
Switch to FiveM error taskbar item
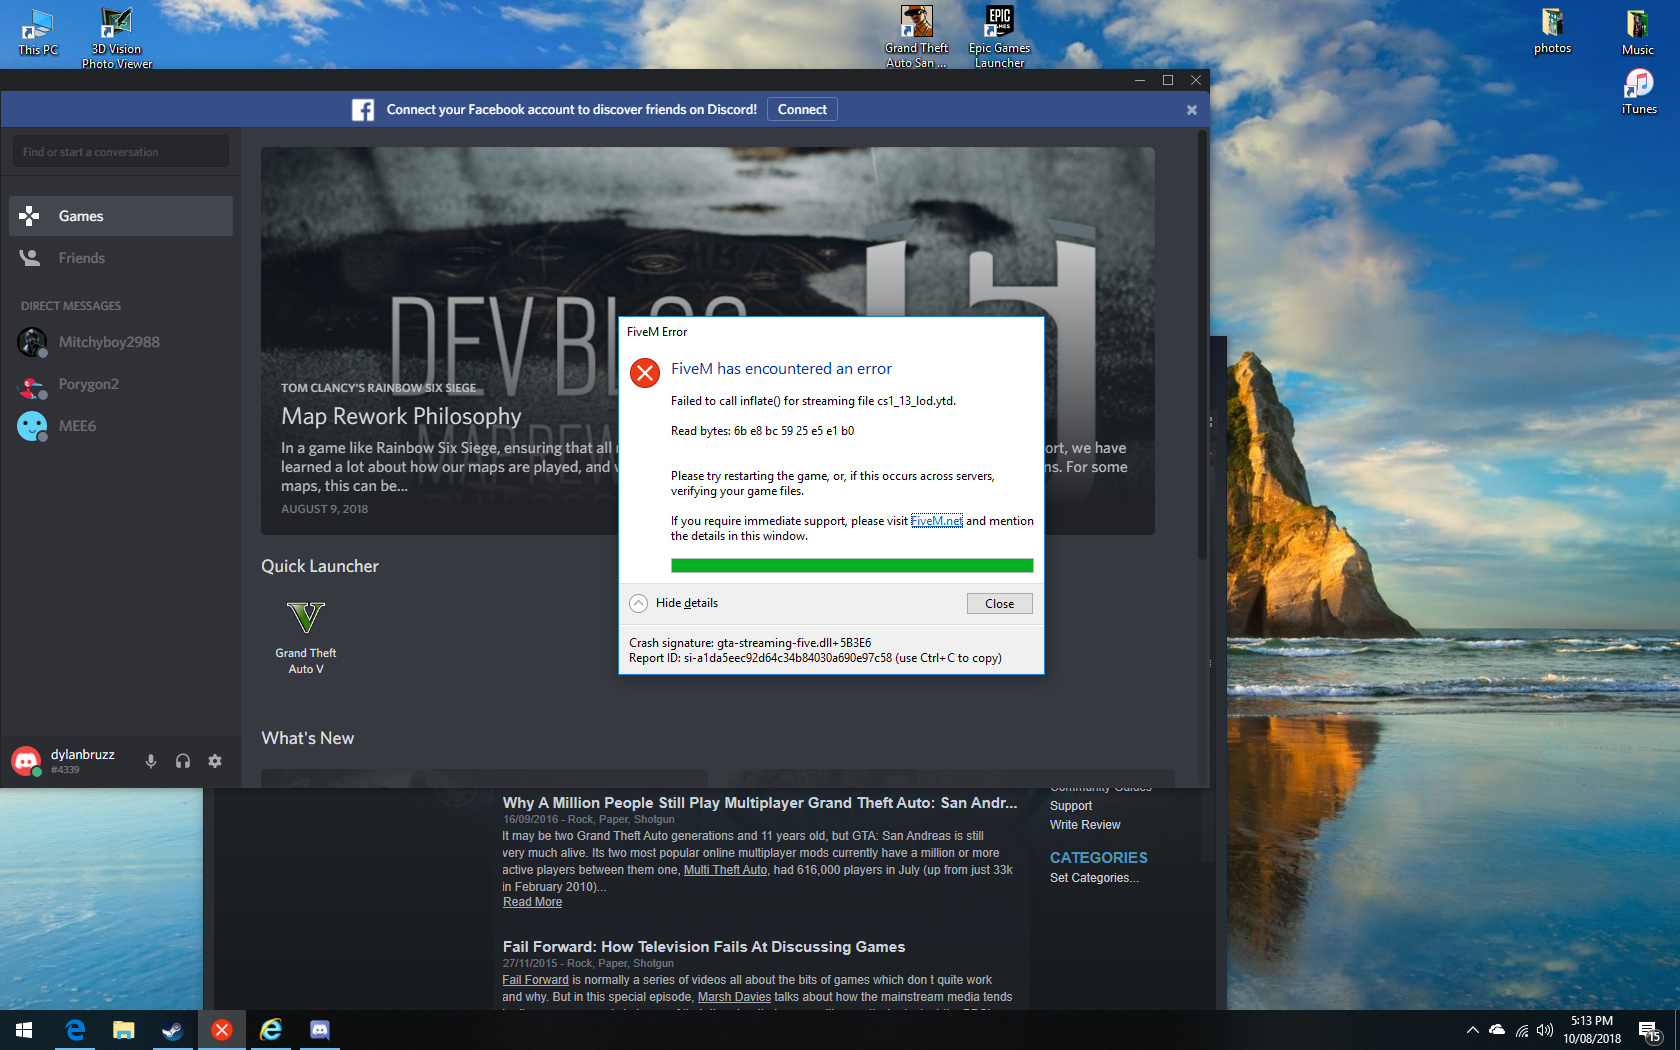[x=222, y=1030]
